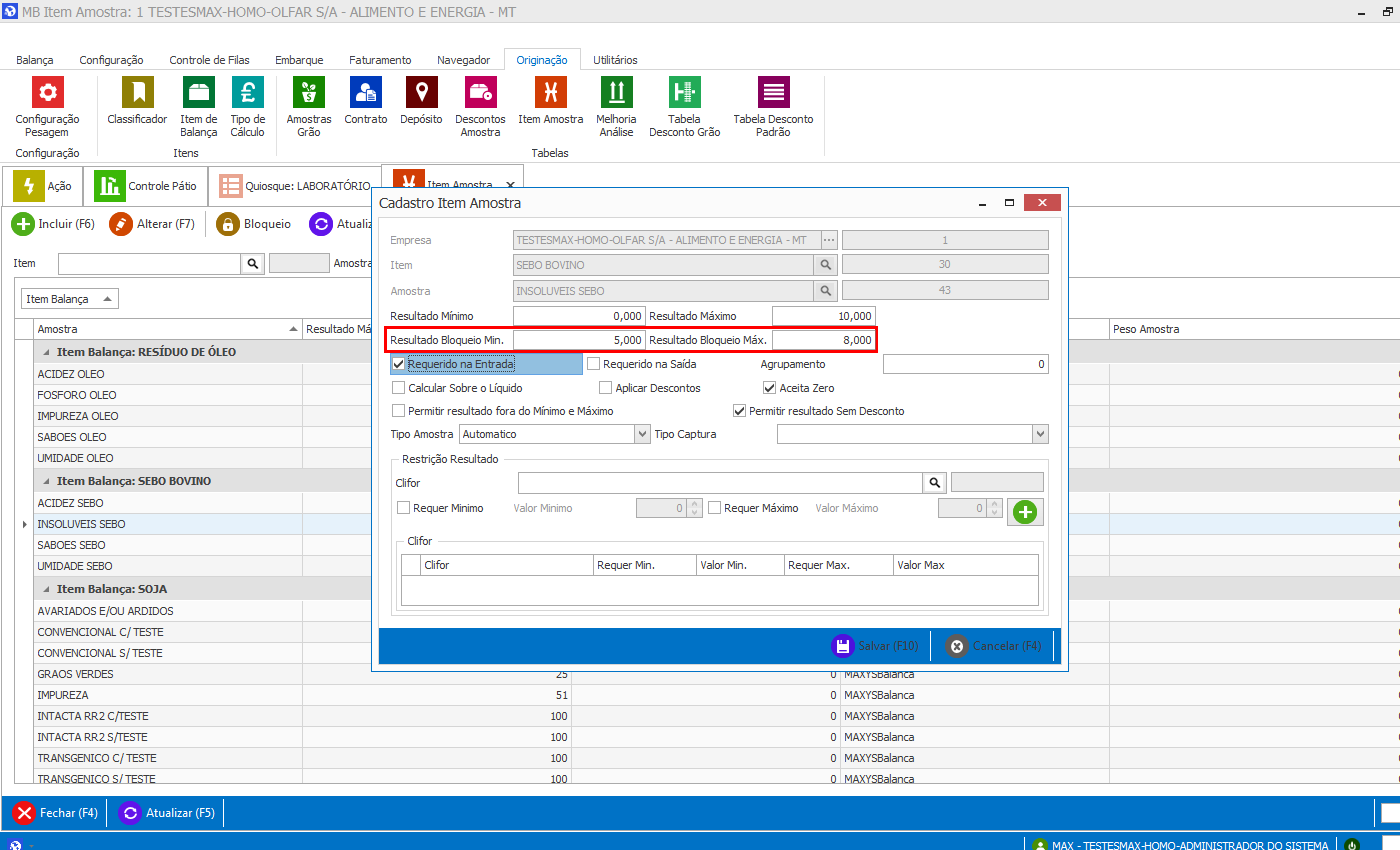This screenshot has height=850, width=1400.
Task: Open the Tipo Captura dropdown
Action: point(1041,434)
